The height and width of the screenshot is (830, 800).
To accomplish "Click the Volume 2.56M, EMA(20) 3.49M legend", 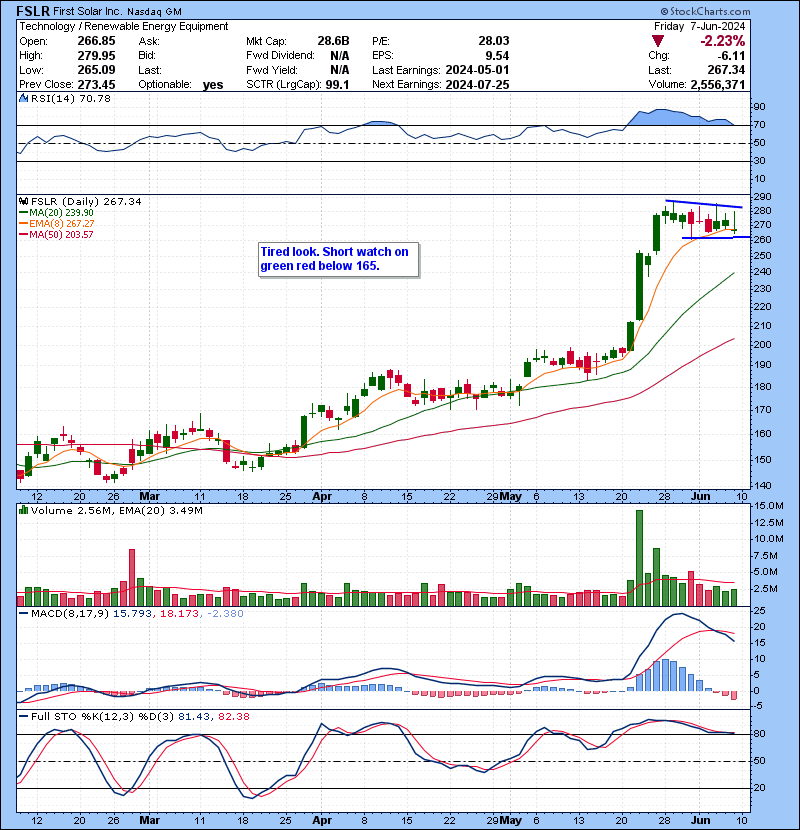I will pos(116,510).
